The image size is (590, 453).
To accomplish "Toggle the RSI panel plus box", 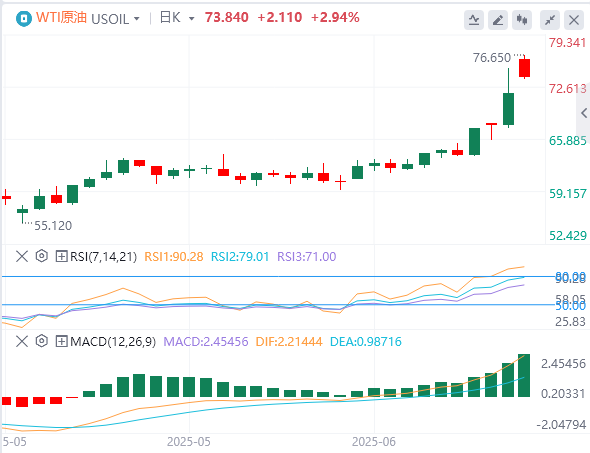I will click(61, 257).
